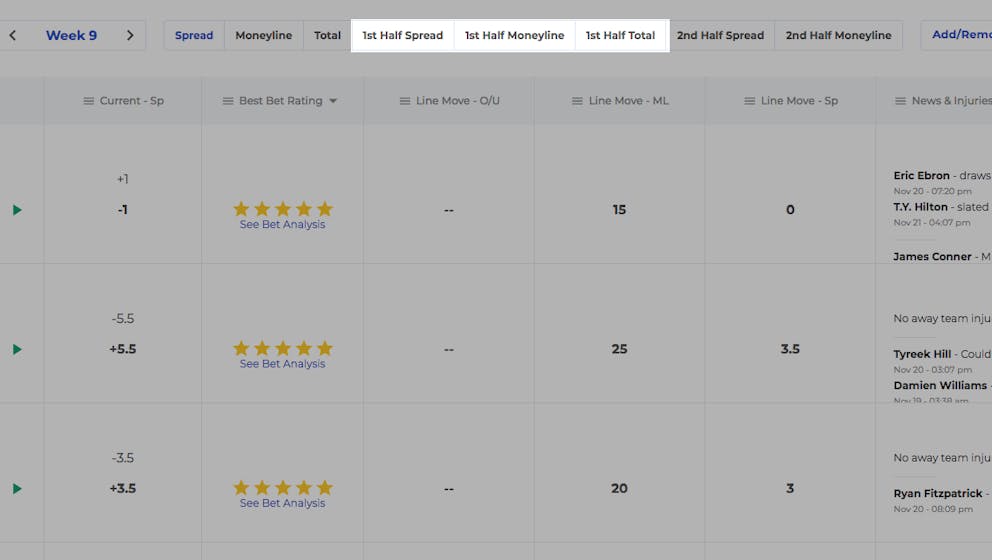
Task: Click drag handle icon beside Line Move - Sp
Action: [749, 101]
